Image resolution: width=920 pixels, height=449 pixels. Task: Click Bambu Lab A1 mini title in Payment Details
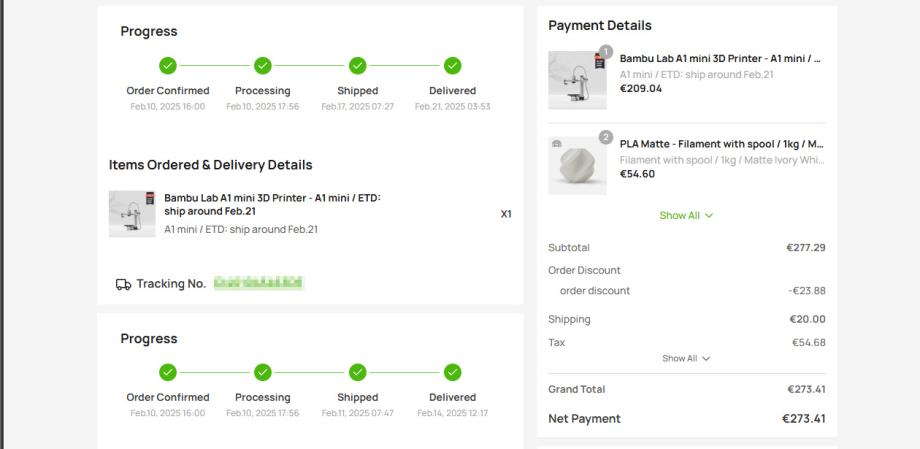pyautogui.click(x=720, y=58)
